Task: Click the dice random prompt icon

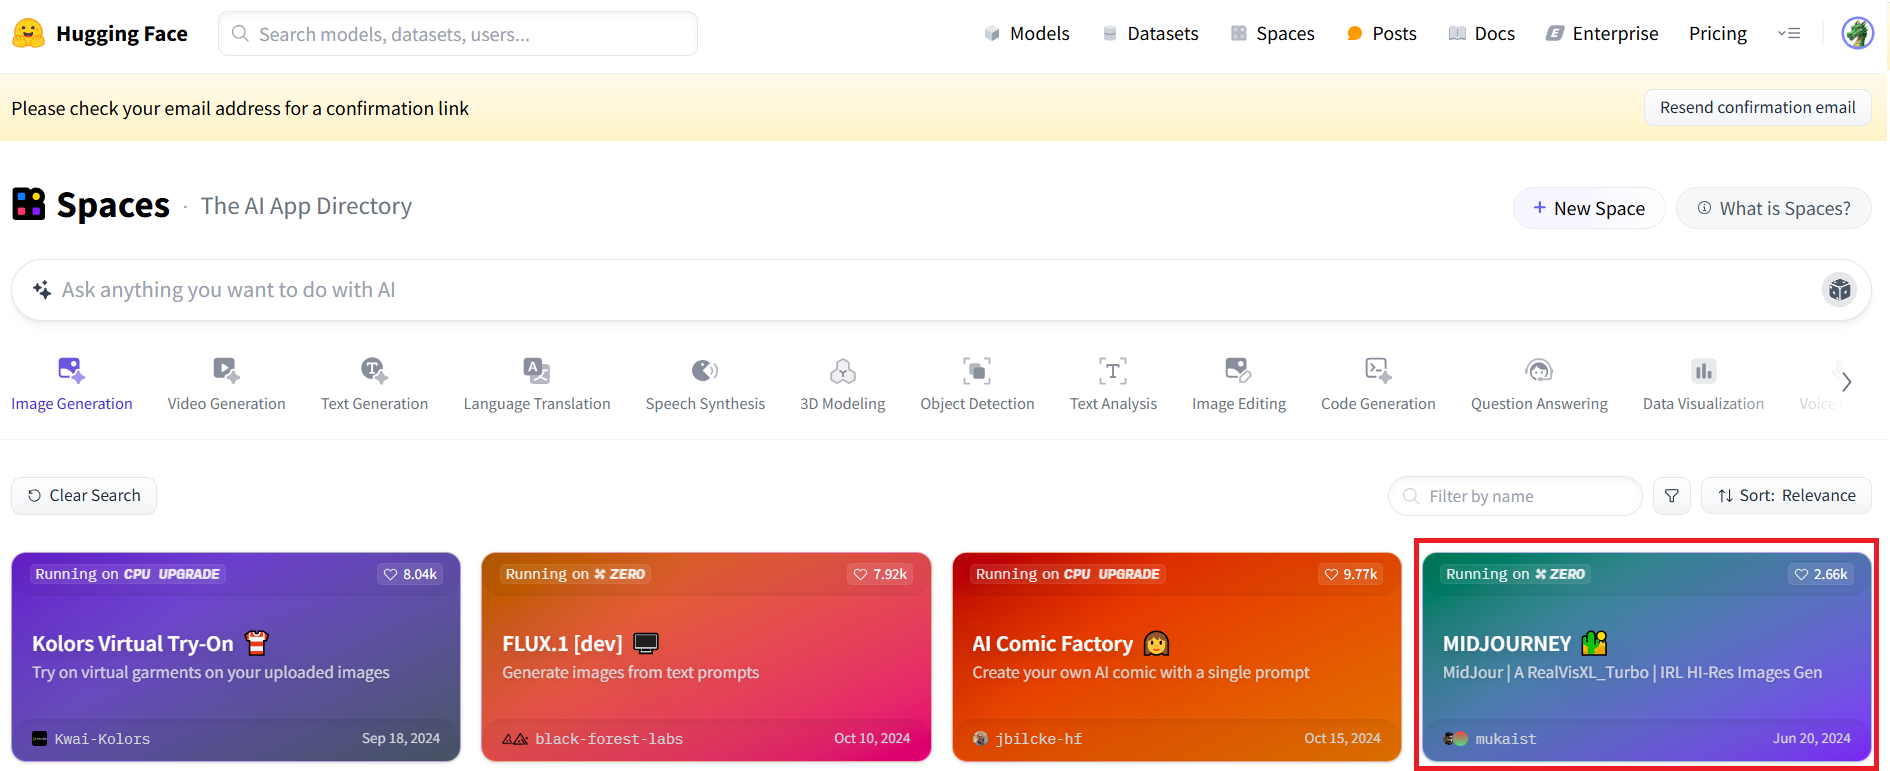Action: pos(1839,290)
